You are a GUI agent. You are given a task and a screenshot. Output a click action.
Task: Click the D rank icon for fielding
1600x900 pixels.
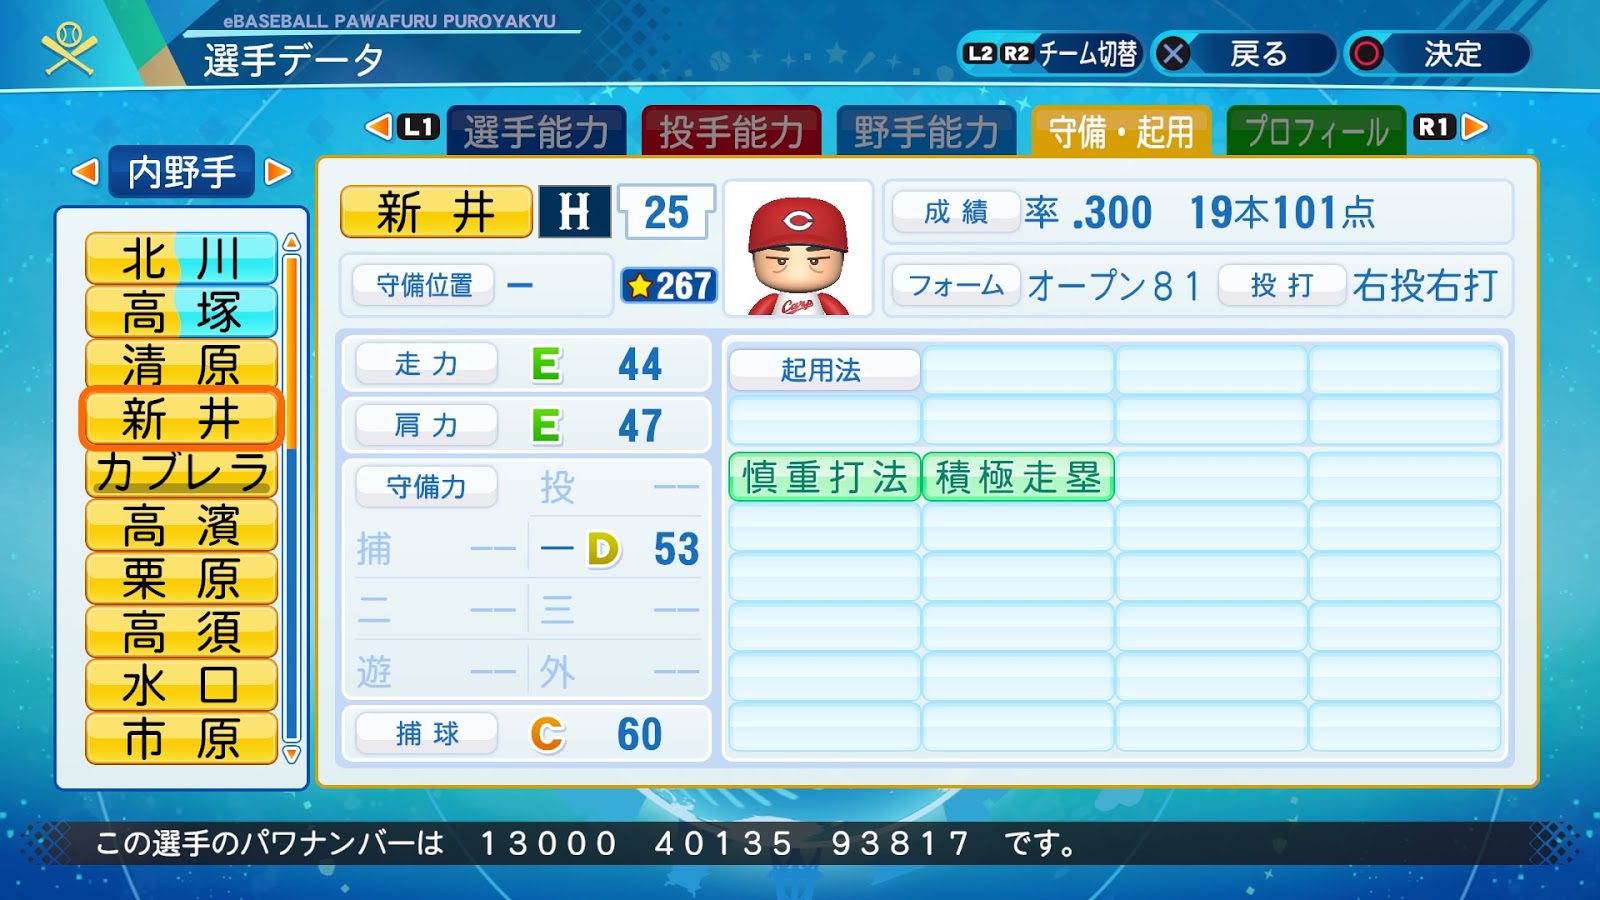pos(603,549)
